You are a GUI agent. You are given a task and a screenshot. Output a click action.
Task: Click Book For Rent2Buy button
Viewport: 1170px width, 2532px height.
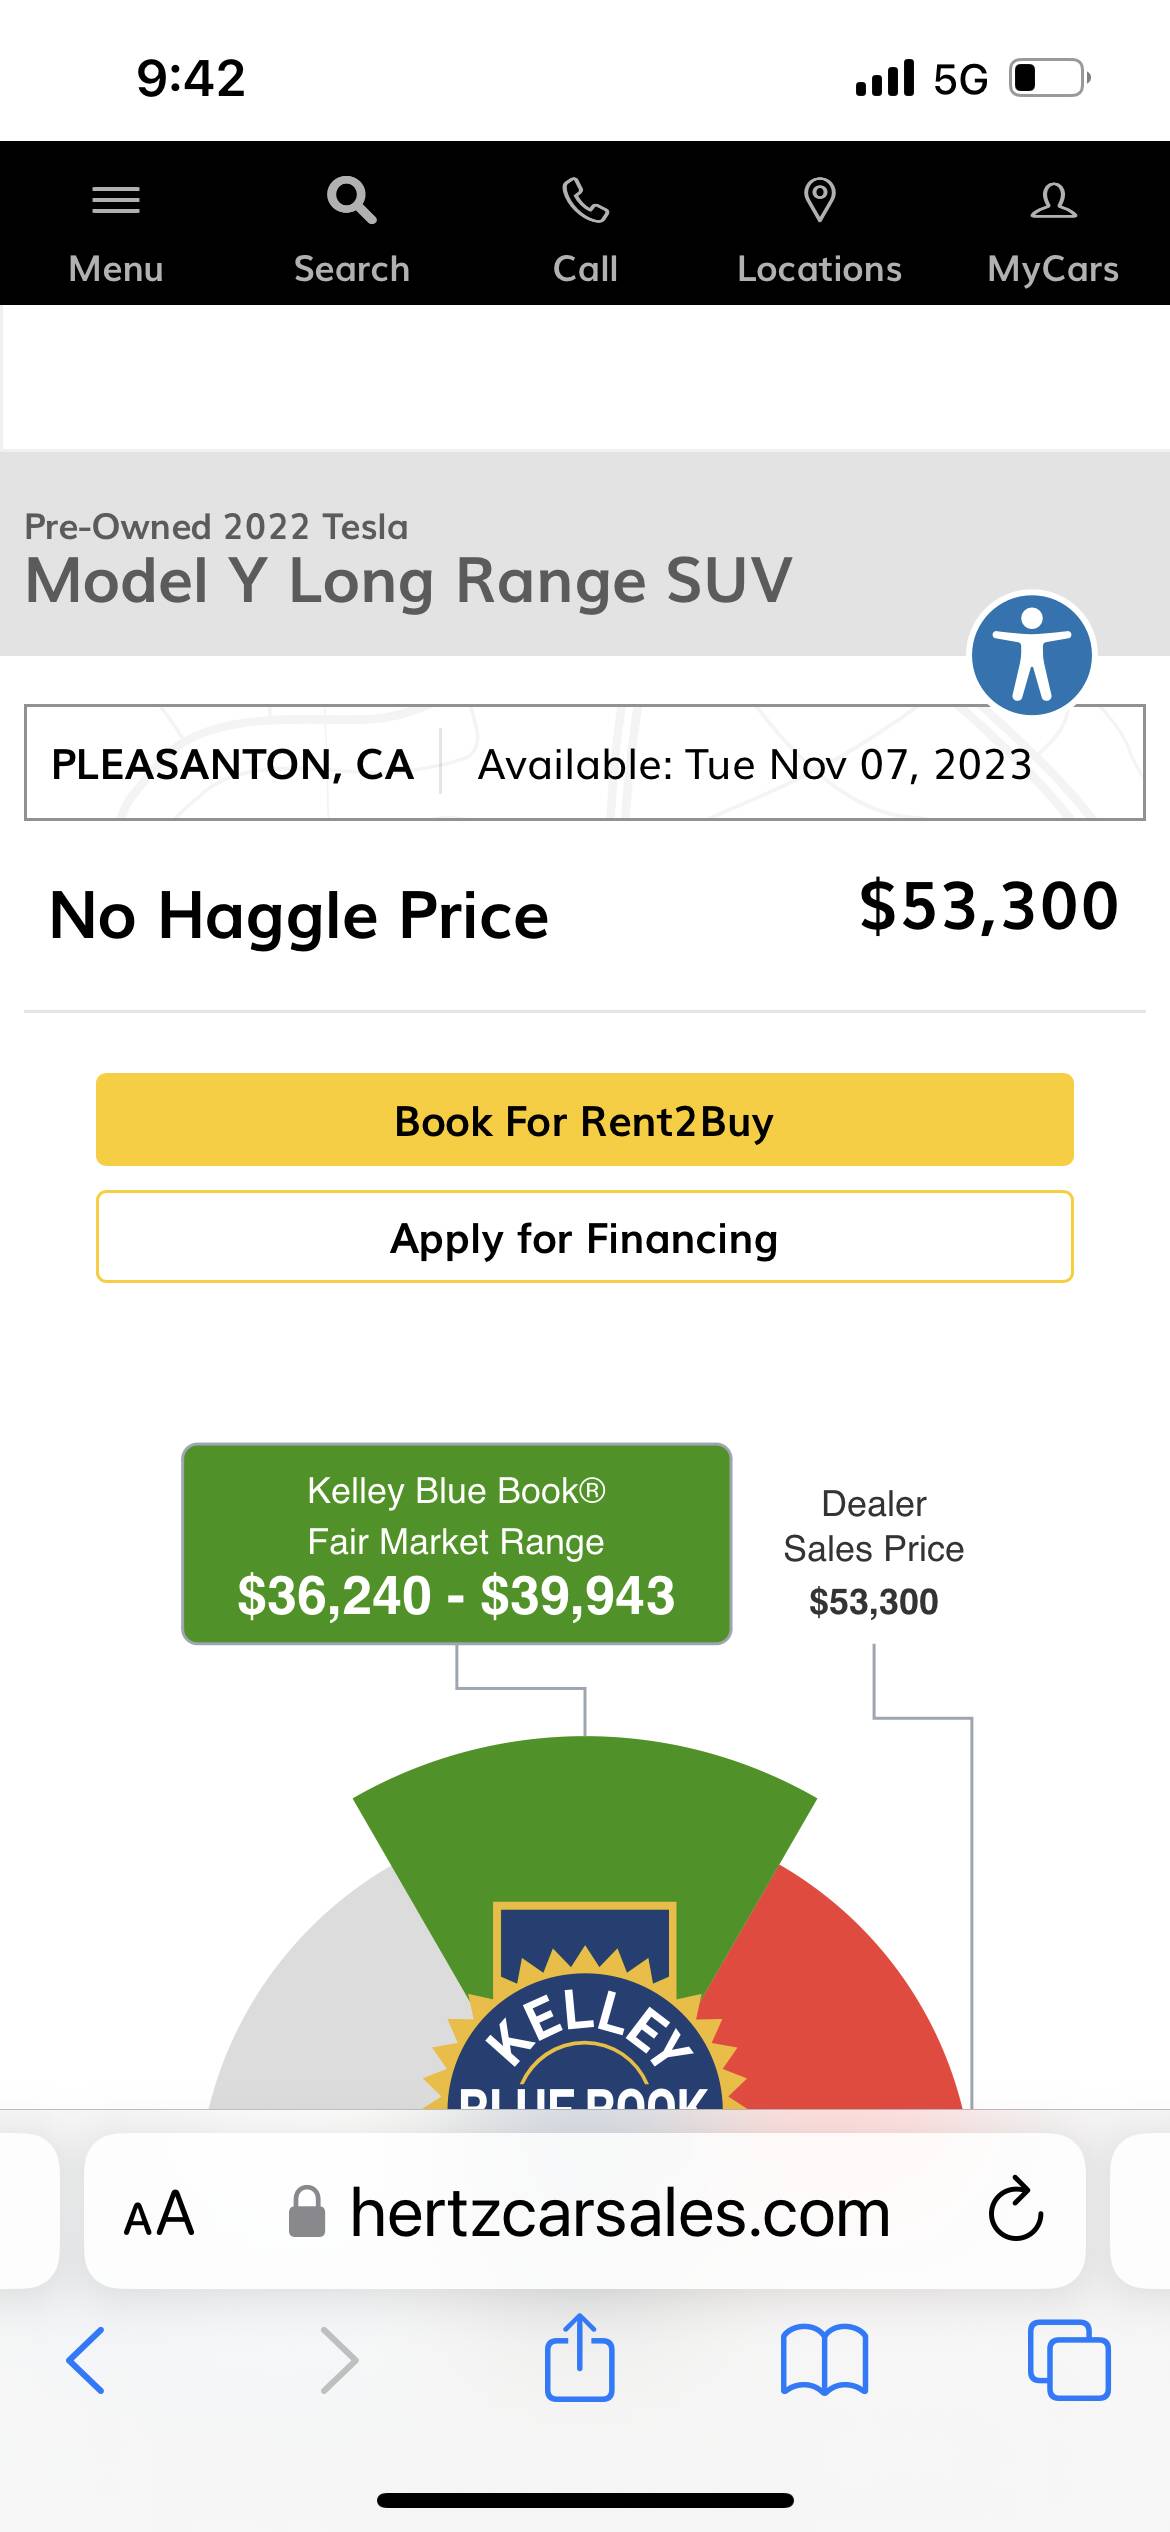click(x=585, y=1120)
